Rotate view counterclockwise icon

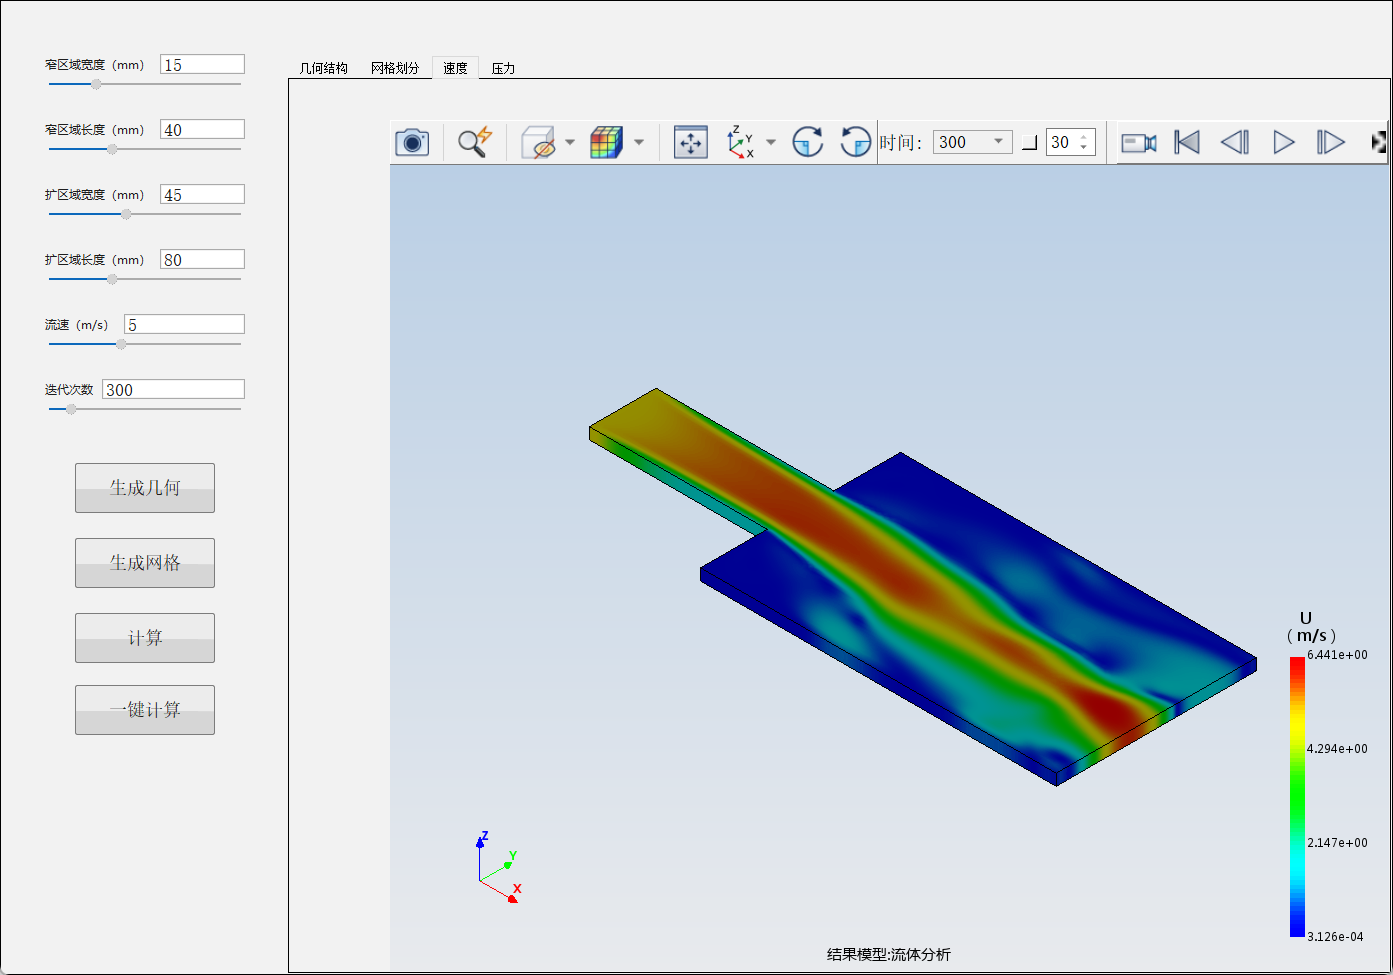855,142
